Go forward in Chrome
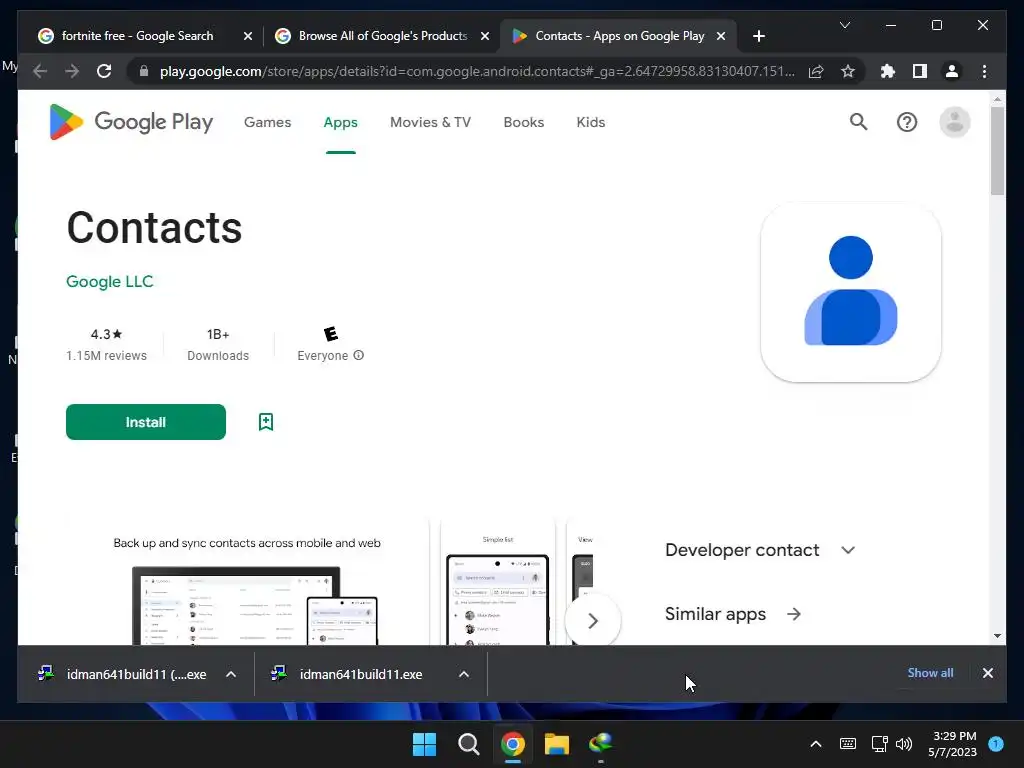The width and height of the screenshot is (1024, 768). (x=72, y=71)
